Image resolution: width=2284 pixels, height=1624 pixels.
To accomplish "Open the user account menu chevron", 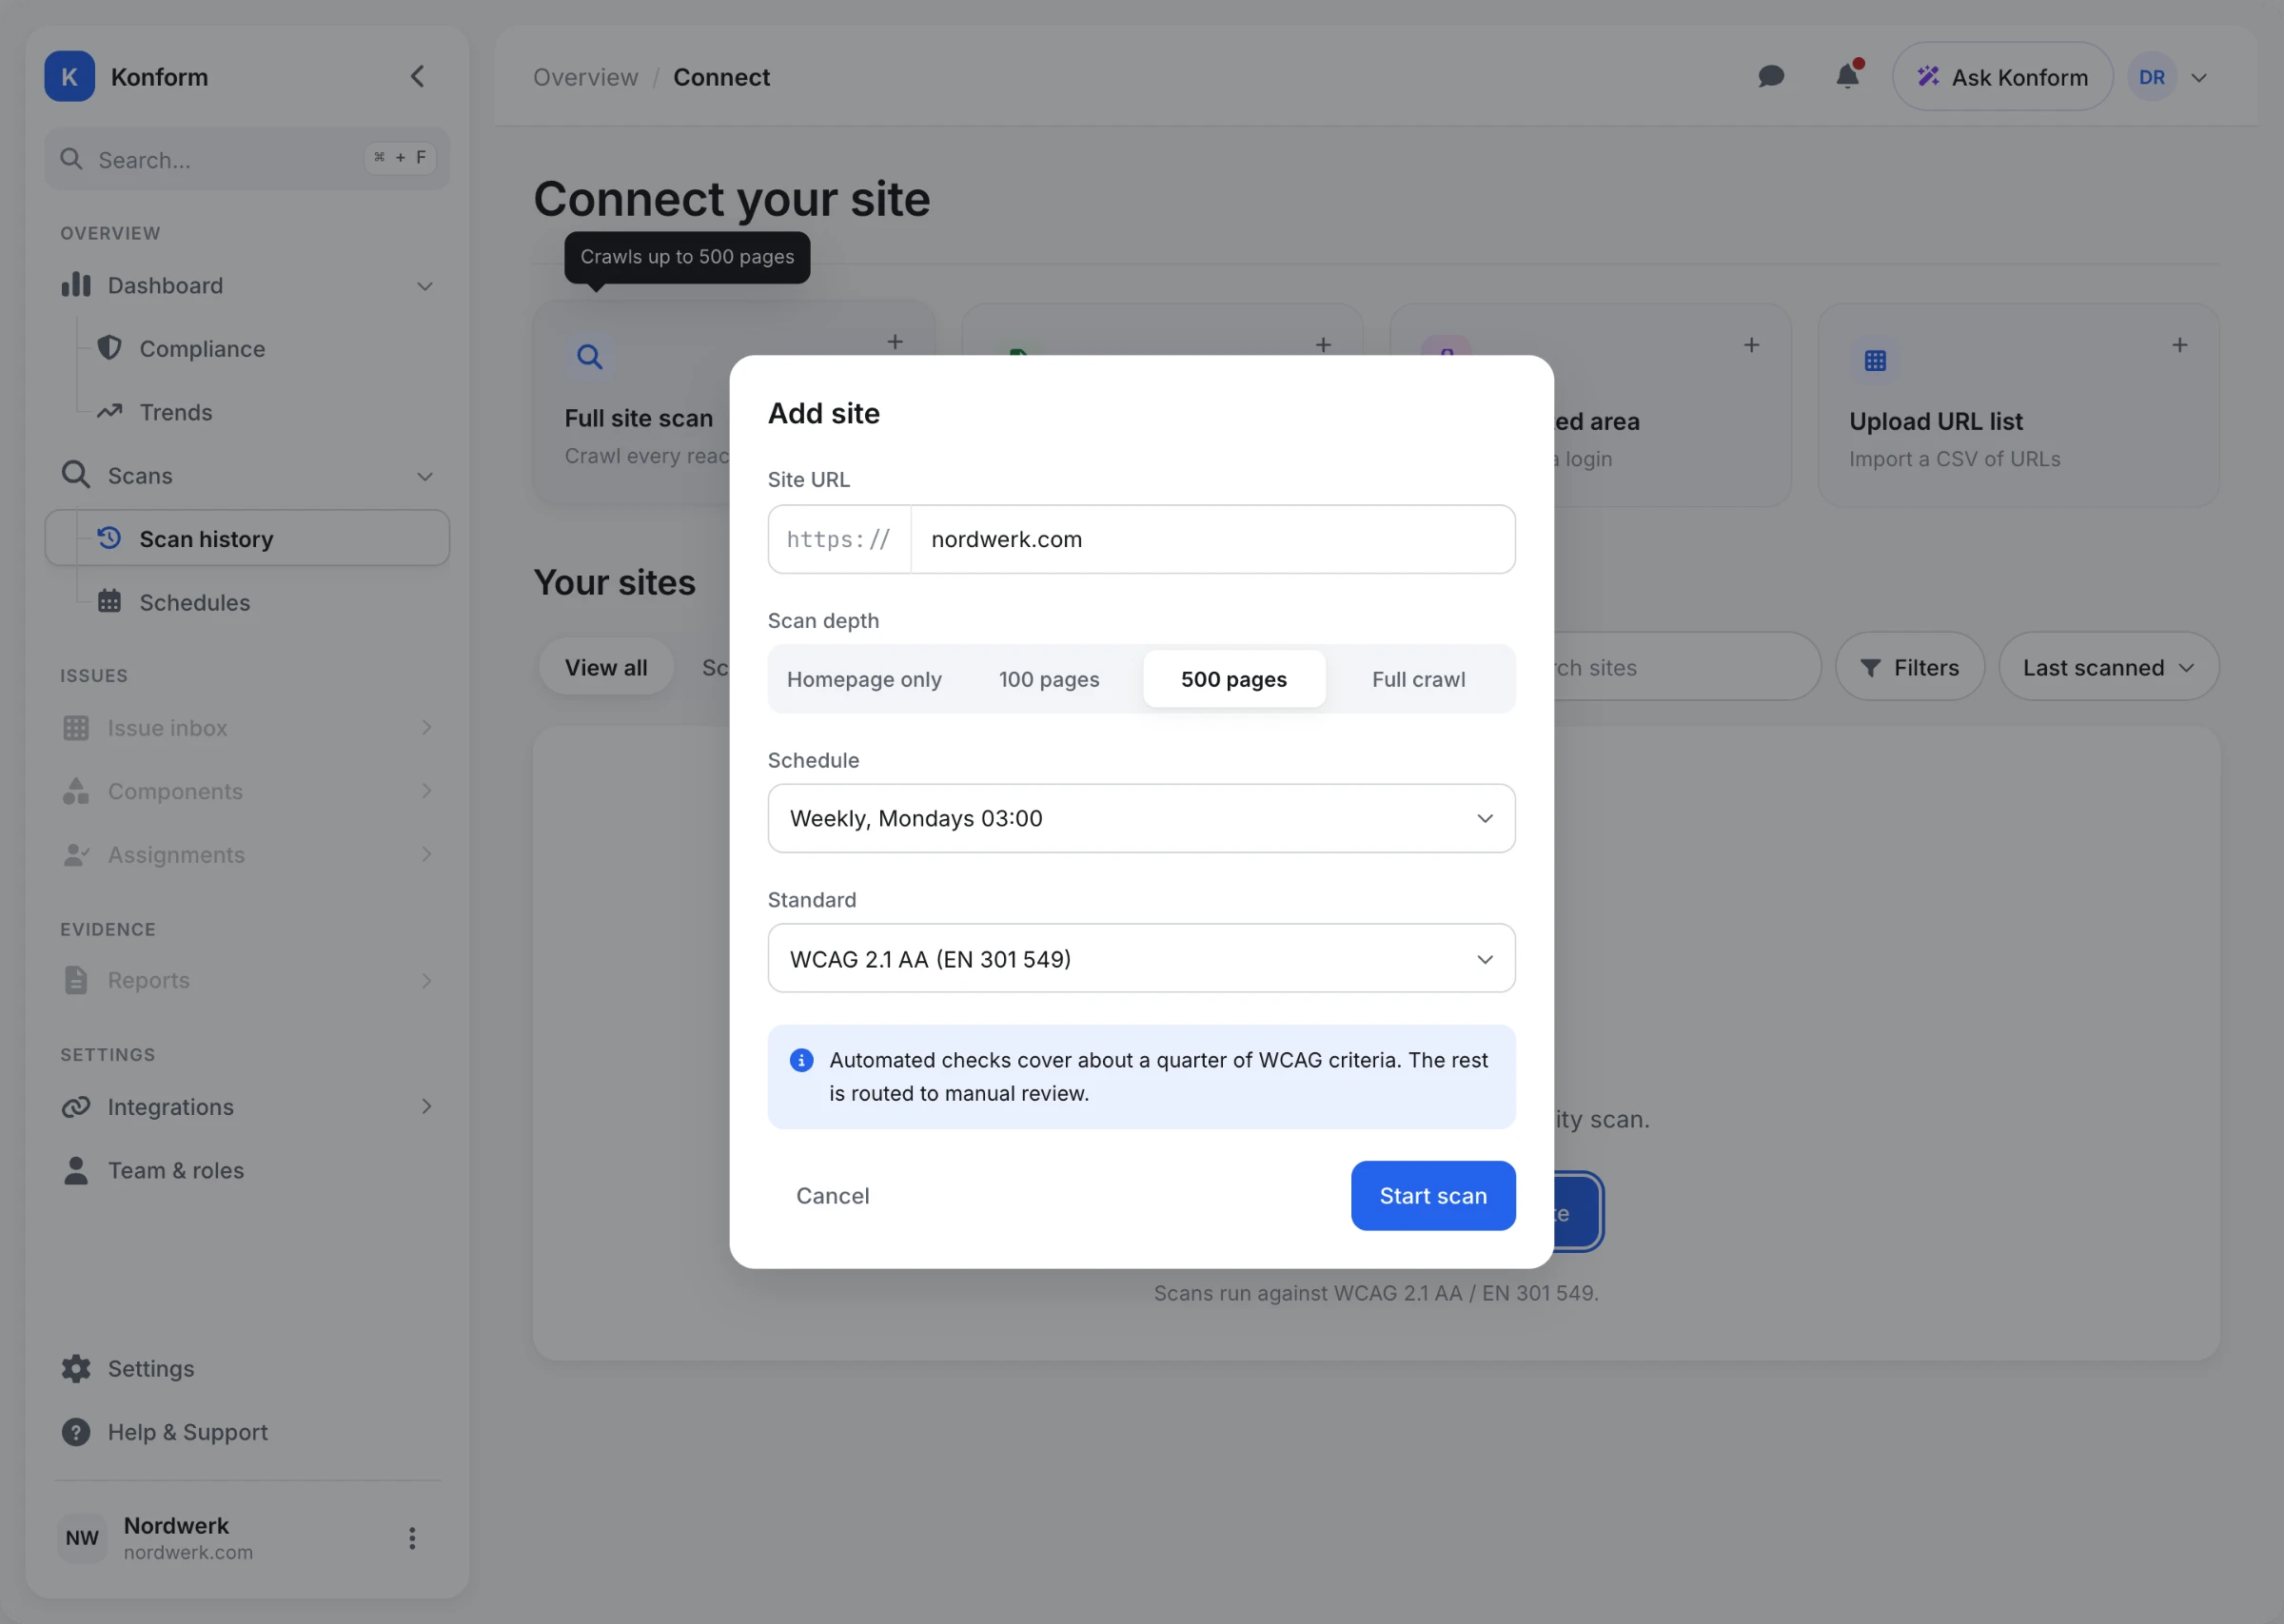I will [2199, 78].
